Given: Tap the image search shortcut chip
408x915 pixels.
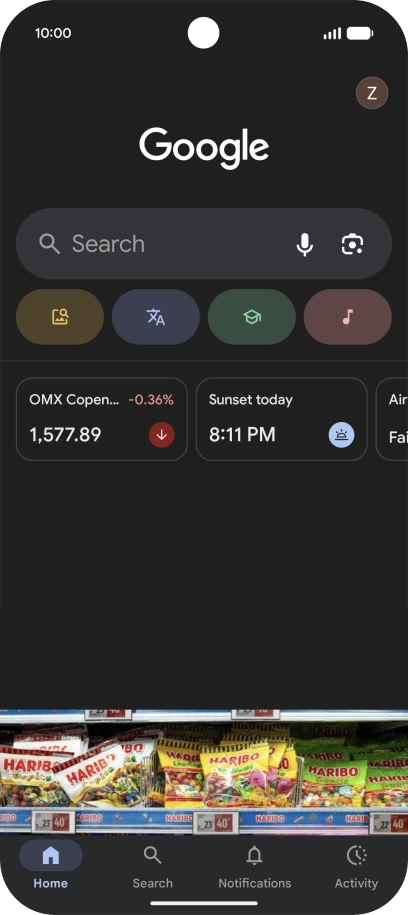Looking at the screenshot, I should coord(60,317).
